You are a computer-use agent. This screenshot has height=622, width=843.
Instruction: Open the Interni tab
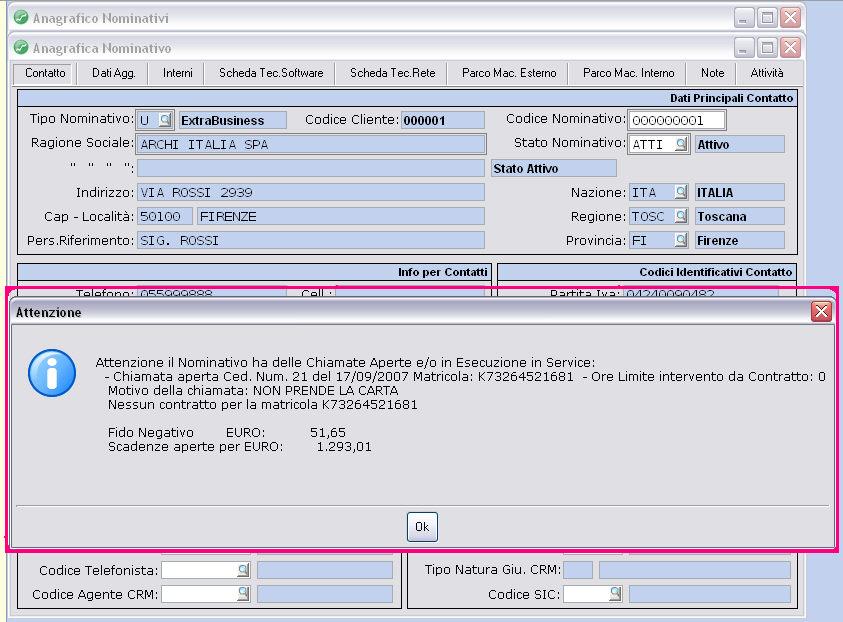[x=177, y=73]
